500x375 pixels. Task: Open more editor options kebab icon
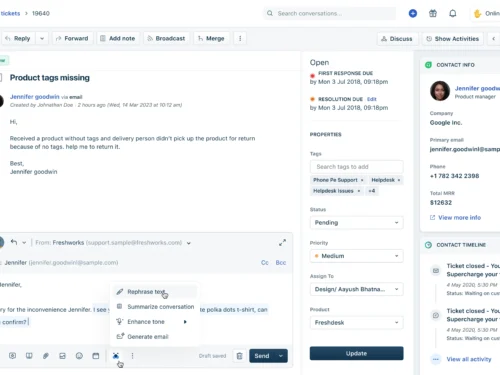(132, 356)
